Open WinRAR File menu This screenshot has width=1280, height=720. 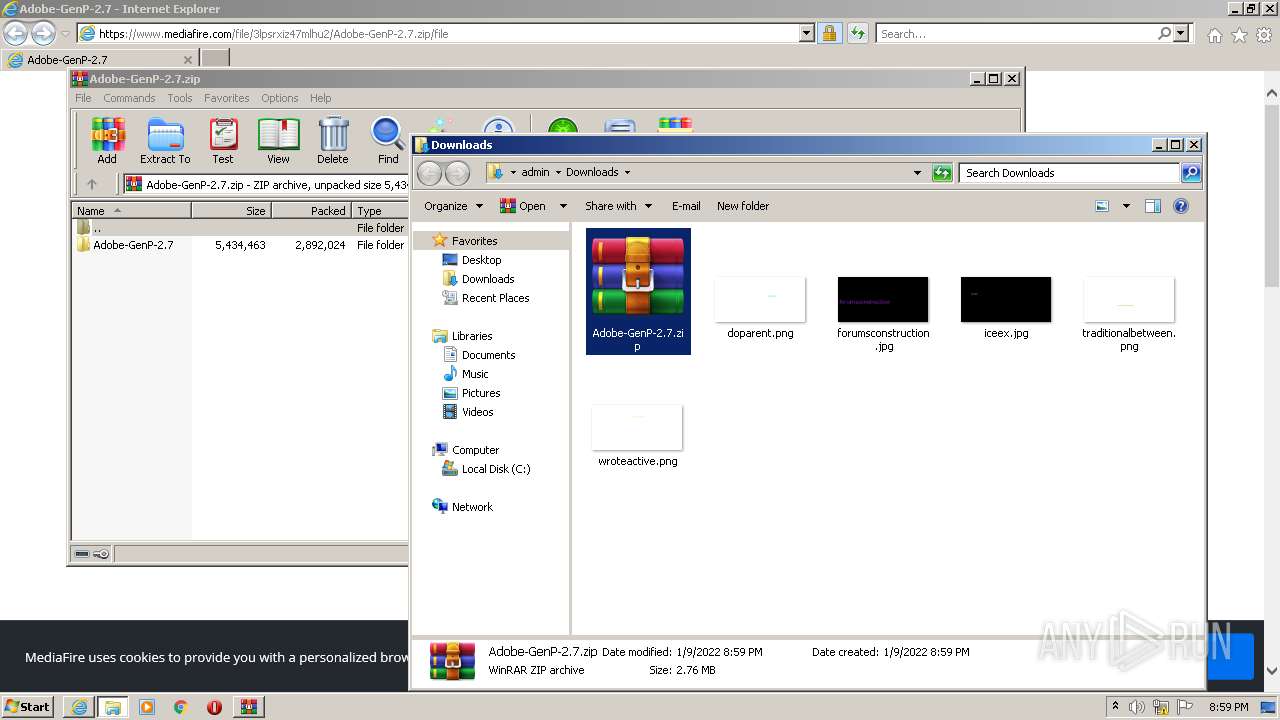coord(83,98)
